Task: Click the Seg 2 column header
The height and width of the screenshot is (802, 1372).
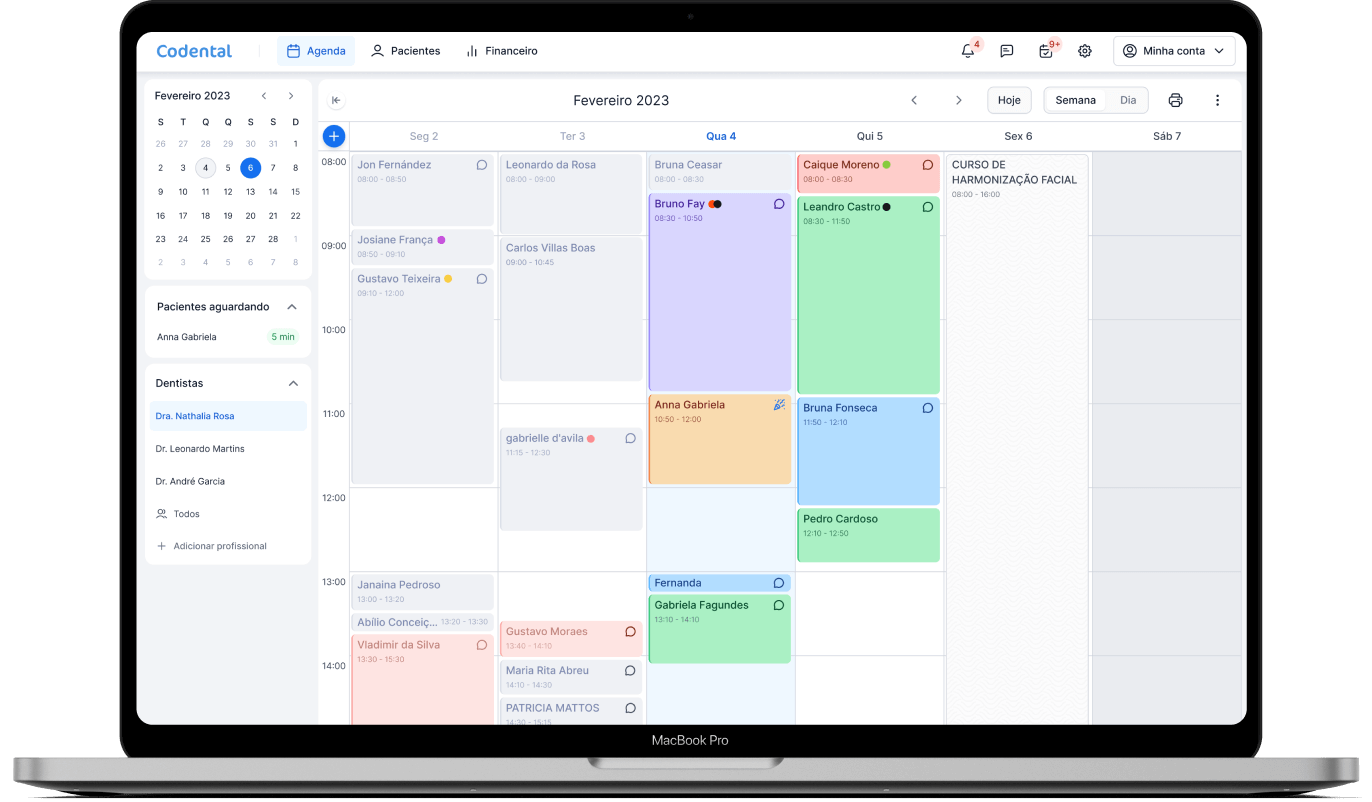Action: 424,136
